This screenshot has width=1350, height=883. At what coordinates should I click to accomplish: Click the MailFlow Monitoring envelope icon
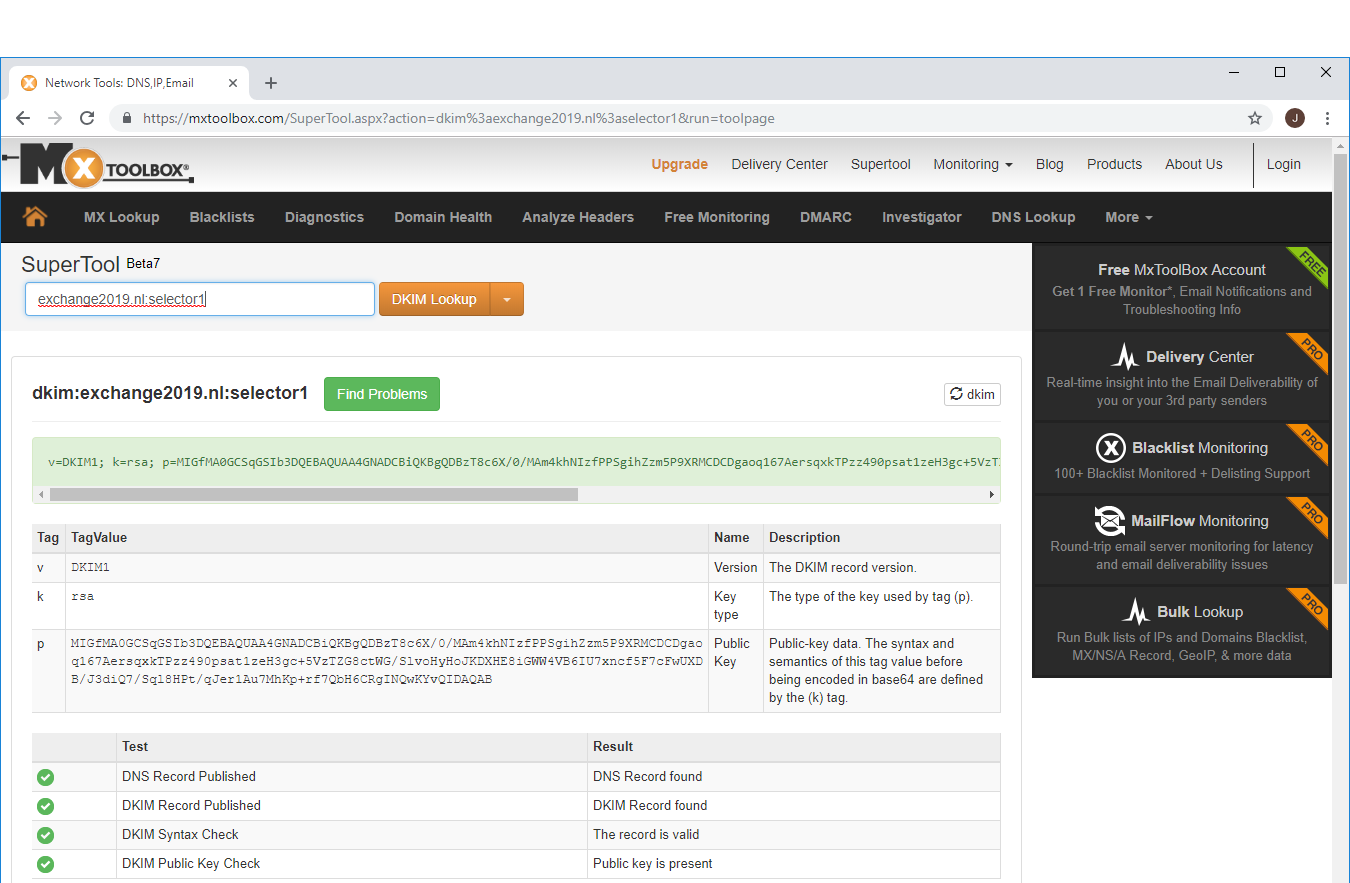click(x=1109, y=520)
